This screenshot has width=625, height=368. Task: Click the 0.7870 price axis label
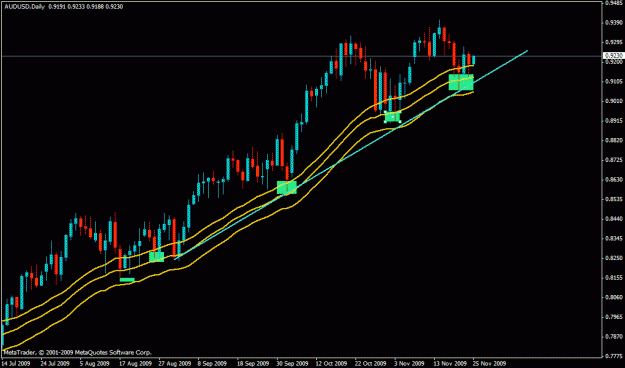613,337
